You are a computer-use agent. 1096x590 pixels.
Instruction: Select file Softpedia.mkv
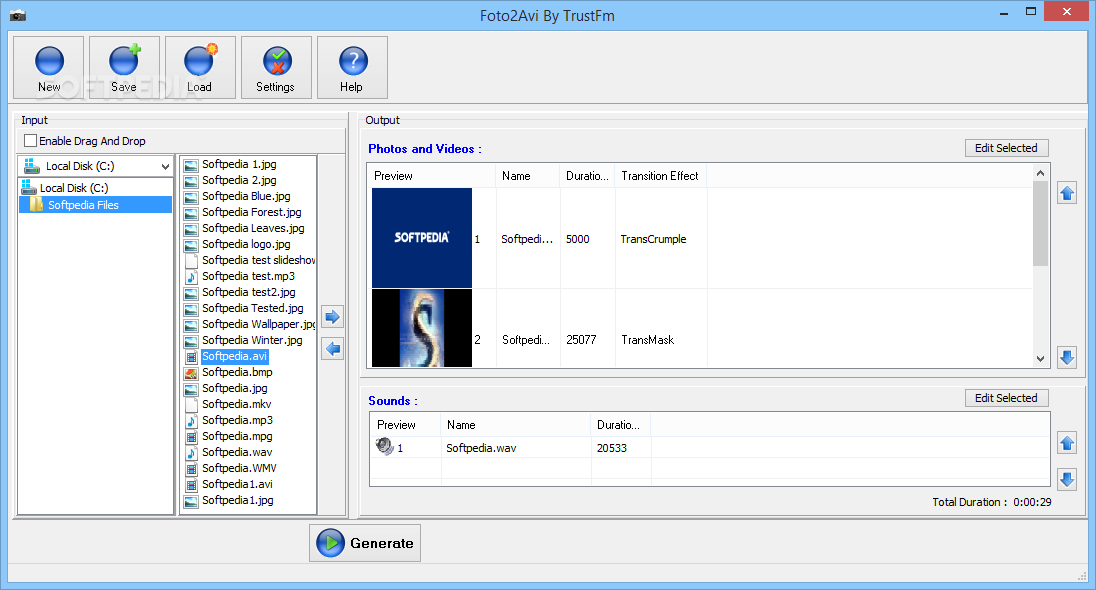[236, 405]
